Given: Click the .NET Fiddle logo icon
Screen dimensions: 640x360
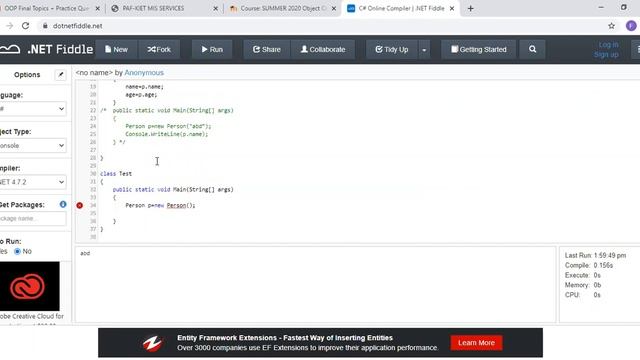Looking at the screenshot, I should (x=10, y=49).
